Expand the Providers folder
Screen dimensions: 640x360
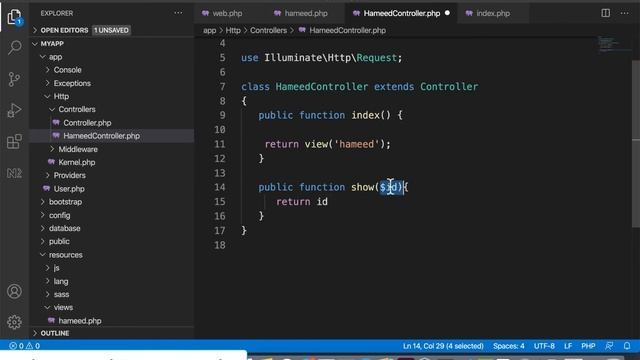click(69, 175)
